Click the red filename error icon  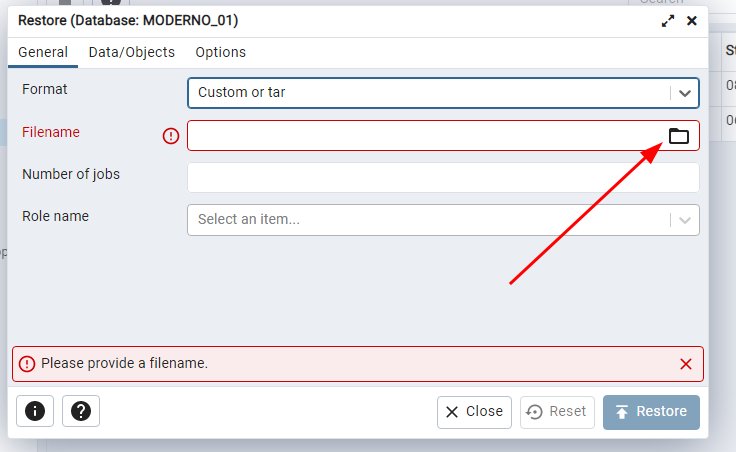click(171, 136)
